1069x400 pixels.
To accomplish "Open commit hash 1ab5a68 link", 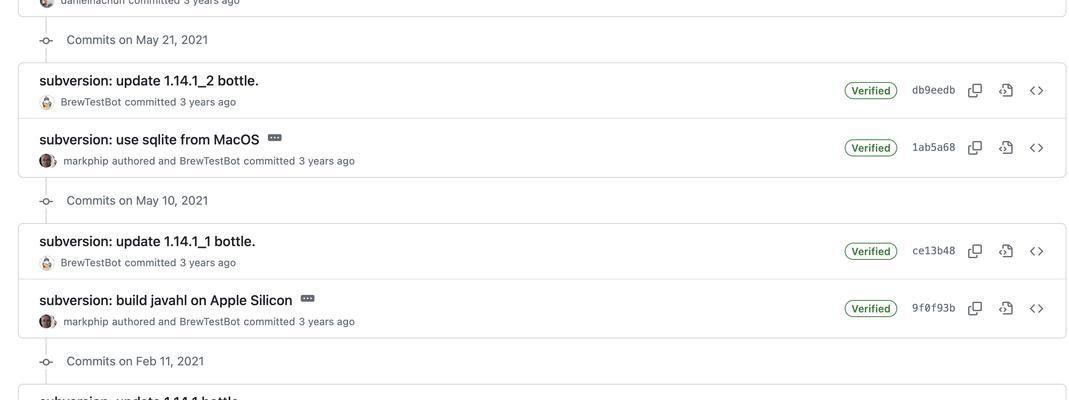I will coord(933,148).
